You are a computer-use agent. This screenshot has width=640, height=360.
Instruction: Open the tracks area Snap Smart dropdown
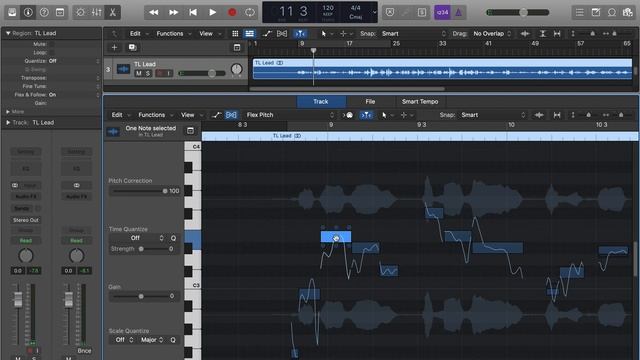(x=414, y=33)
